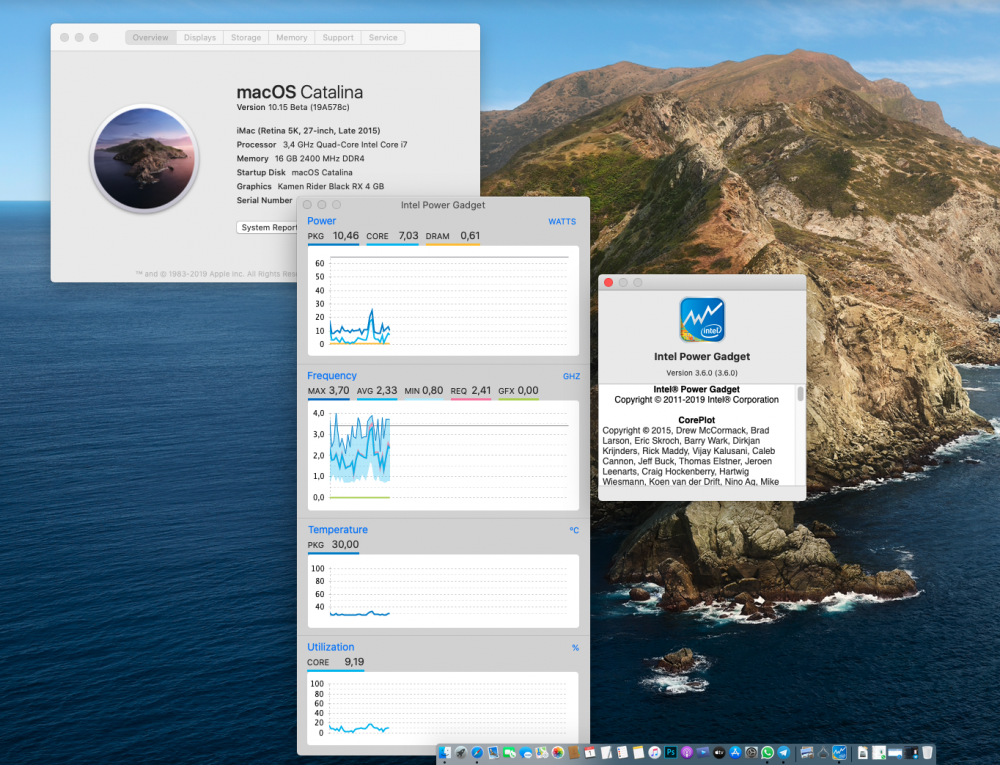The image size is (1000, 765).
Task: Click the Frequency graph area
Action: pos(443,455)
